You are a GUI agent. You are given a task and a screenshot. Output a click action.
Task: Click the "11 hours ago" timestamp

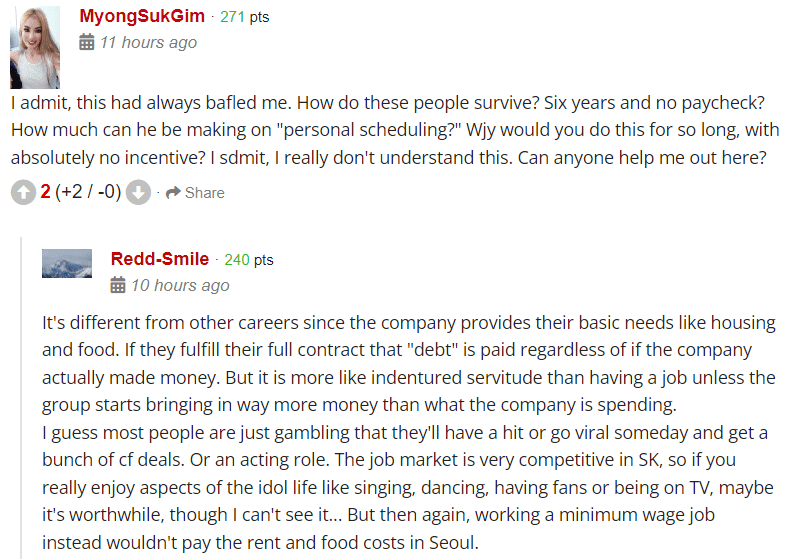pos(148,42)
